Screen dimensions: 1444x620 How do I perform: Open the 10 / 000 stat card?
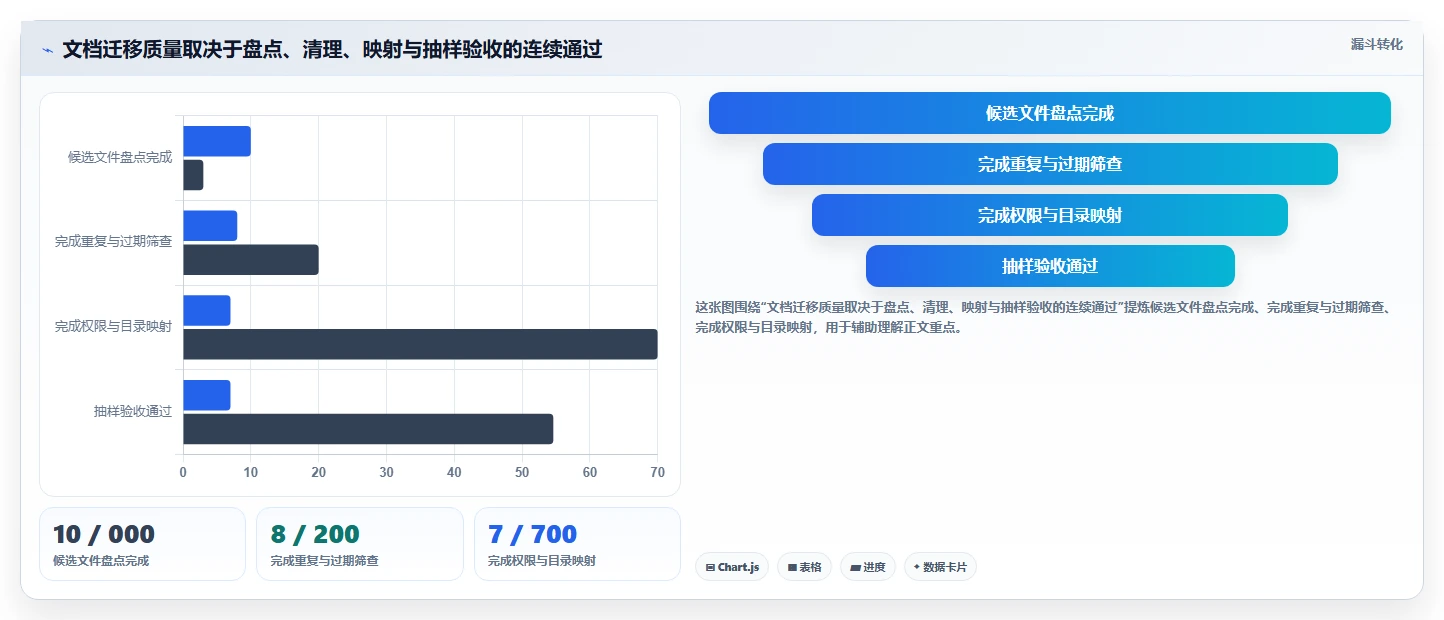(x=142, y=544)
